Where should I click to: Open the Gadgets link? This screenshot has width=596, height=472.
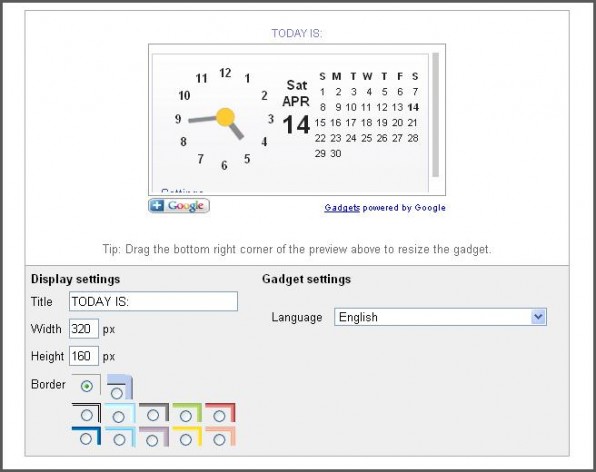pos(342,208)
